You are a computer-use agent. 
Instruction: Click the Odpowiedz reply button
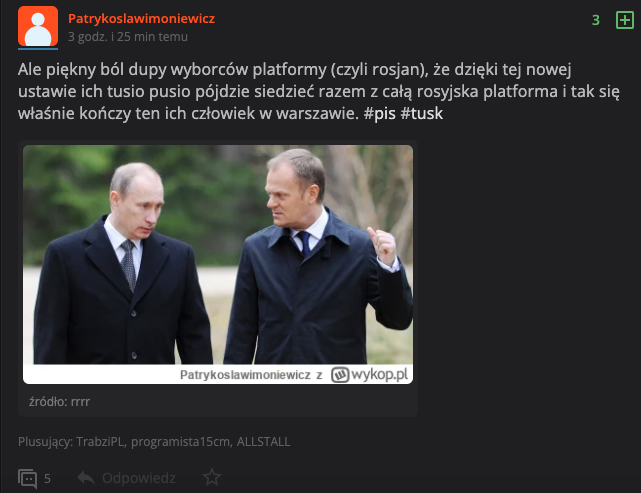pos(139,478)
